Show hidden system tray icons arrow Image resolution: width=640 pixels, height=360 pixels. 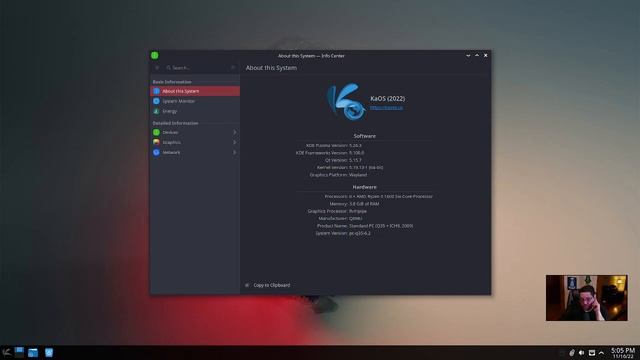(x=601, y=353)
